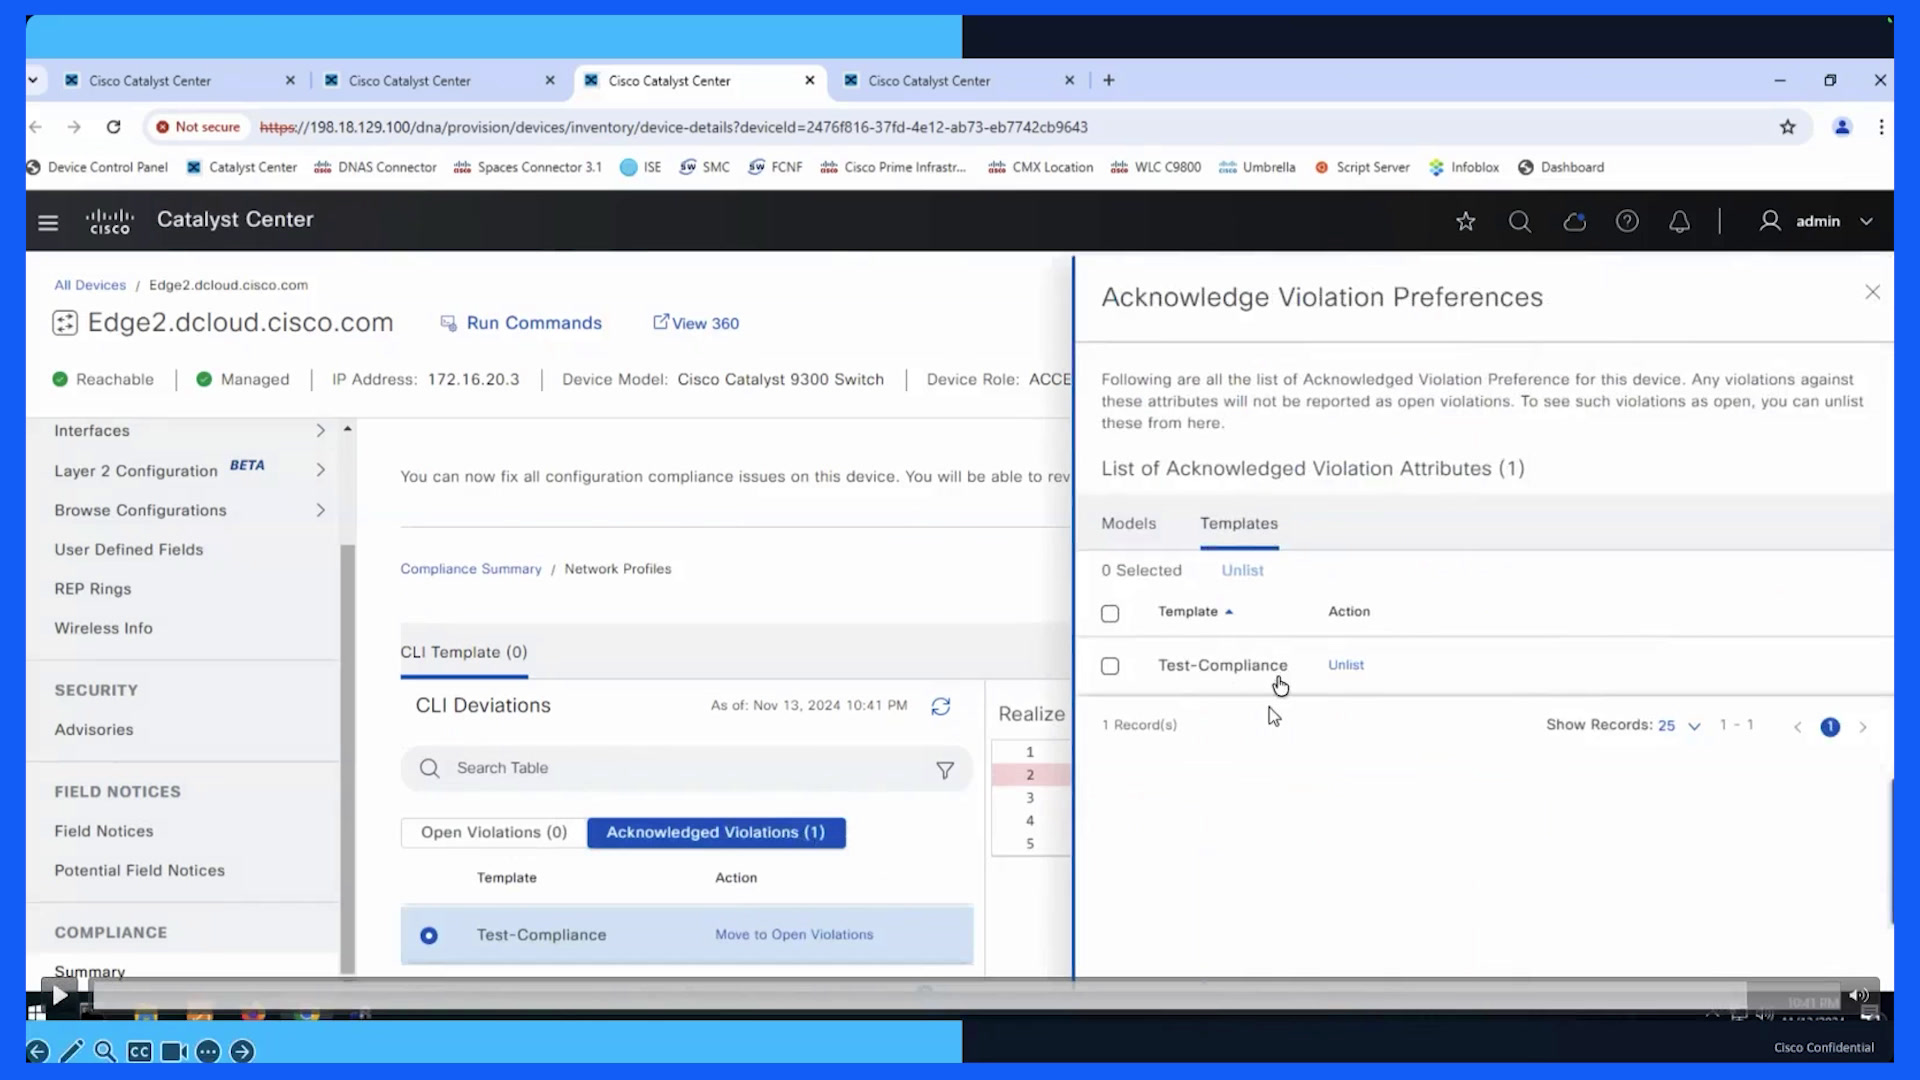Screen dimensions: 1920x1080
Task: Open the help question mark icon
Action: tap(1627, 221)
